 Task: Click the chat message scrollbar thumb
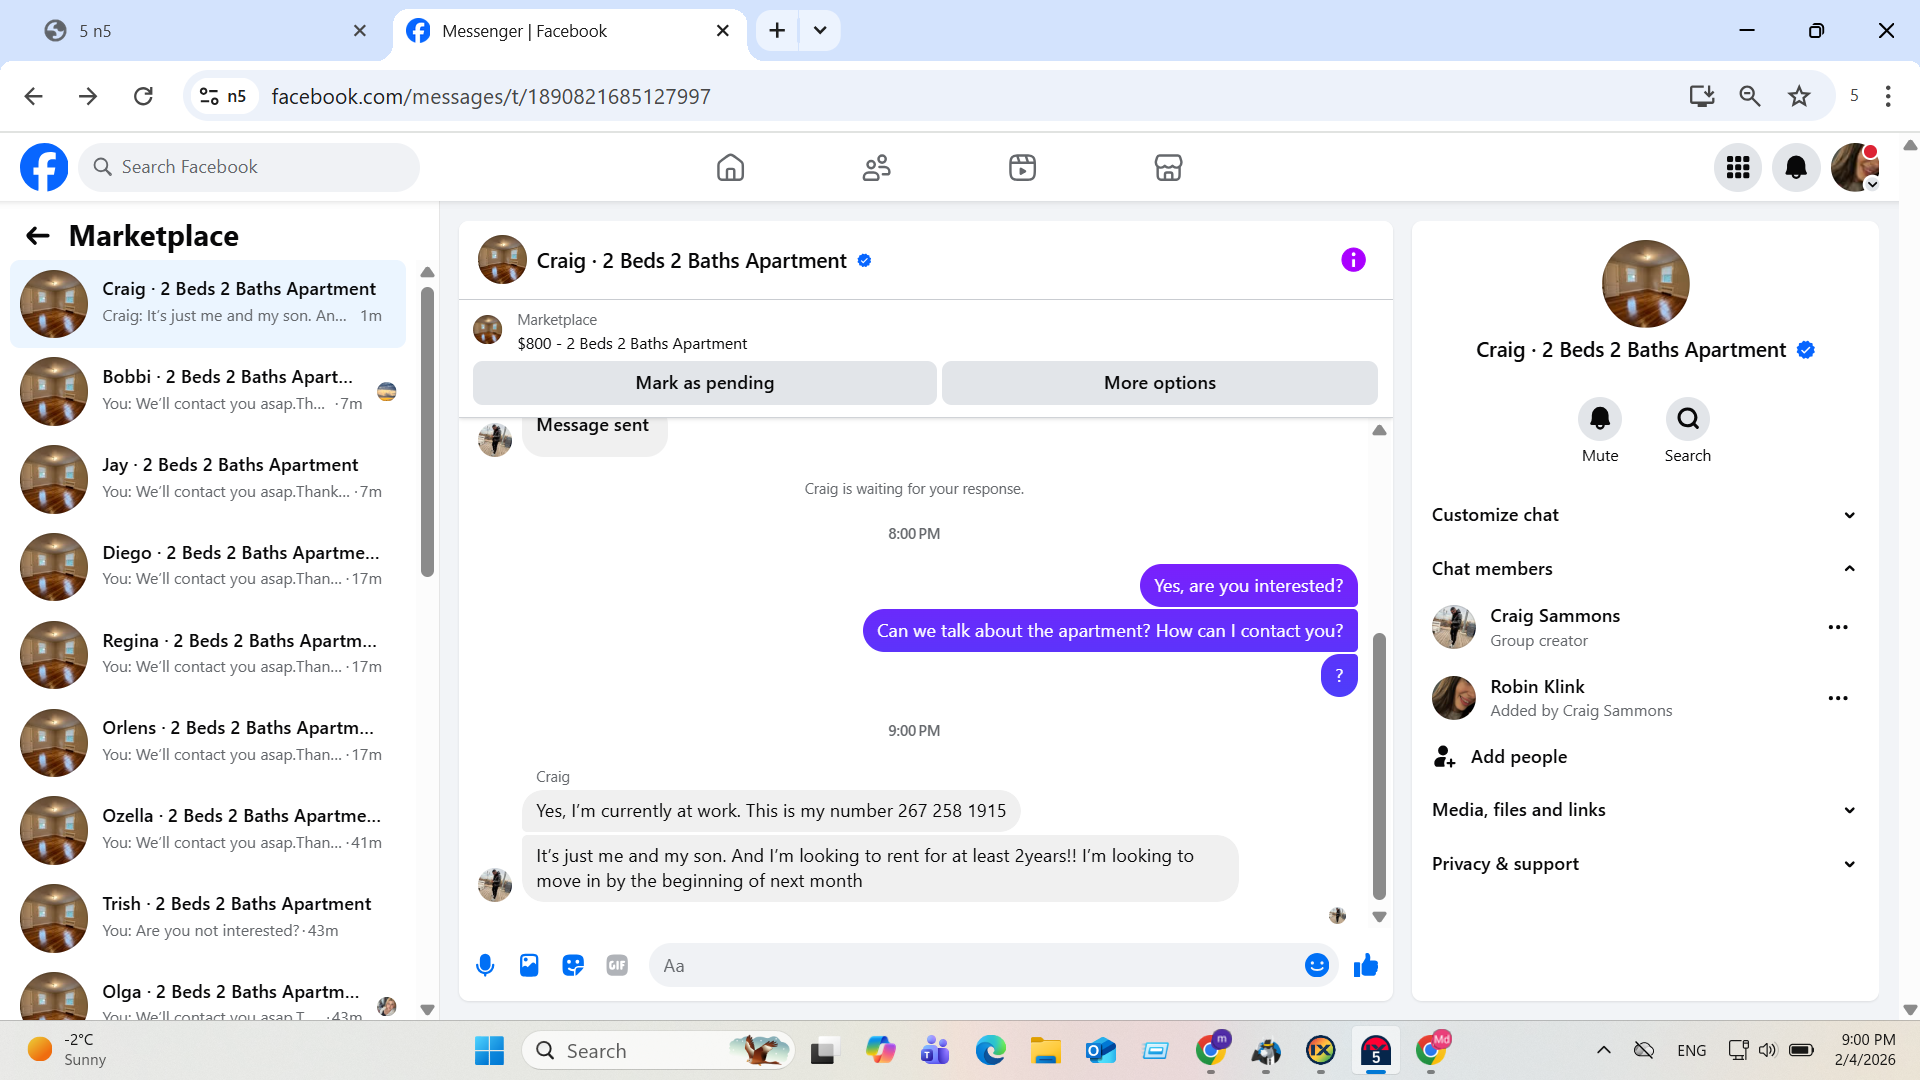pos(1379,765)
